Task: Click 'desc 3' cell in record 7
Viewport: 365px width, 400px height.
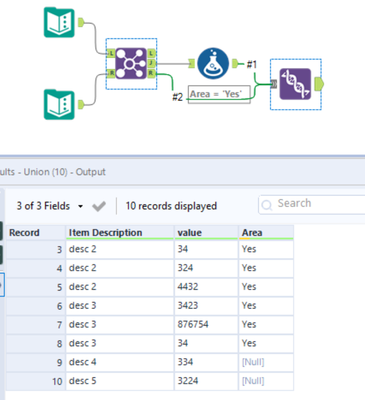Action: tap(120, 324)
